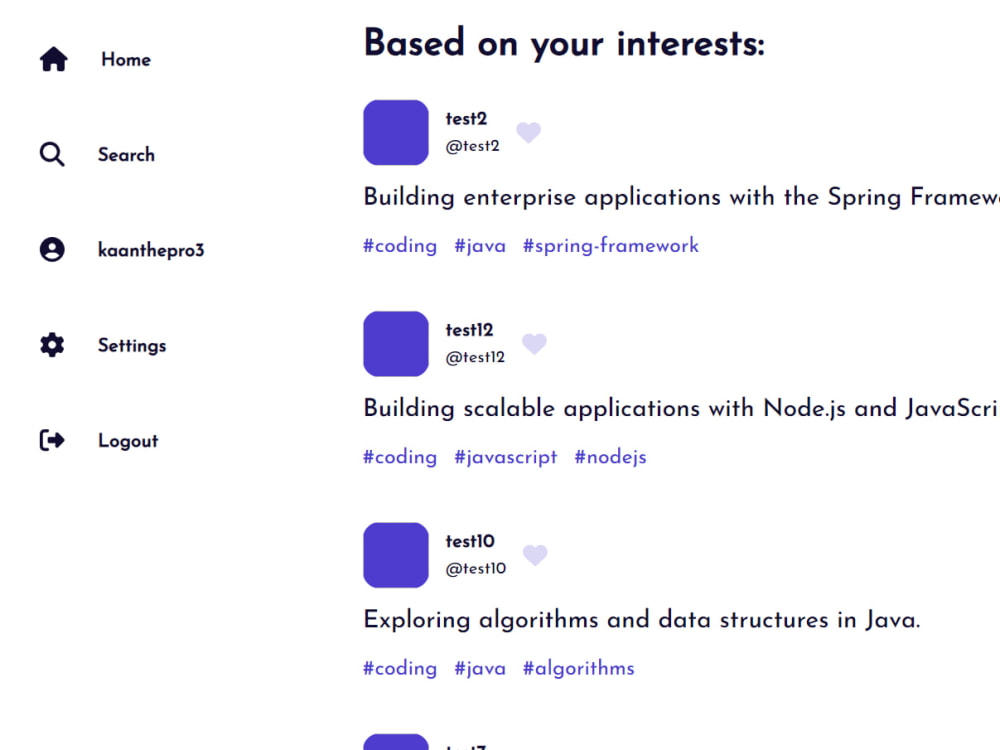Select the Home menu item
This screenshot has width=1000, height=750.
[x=125, y=60]
